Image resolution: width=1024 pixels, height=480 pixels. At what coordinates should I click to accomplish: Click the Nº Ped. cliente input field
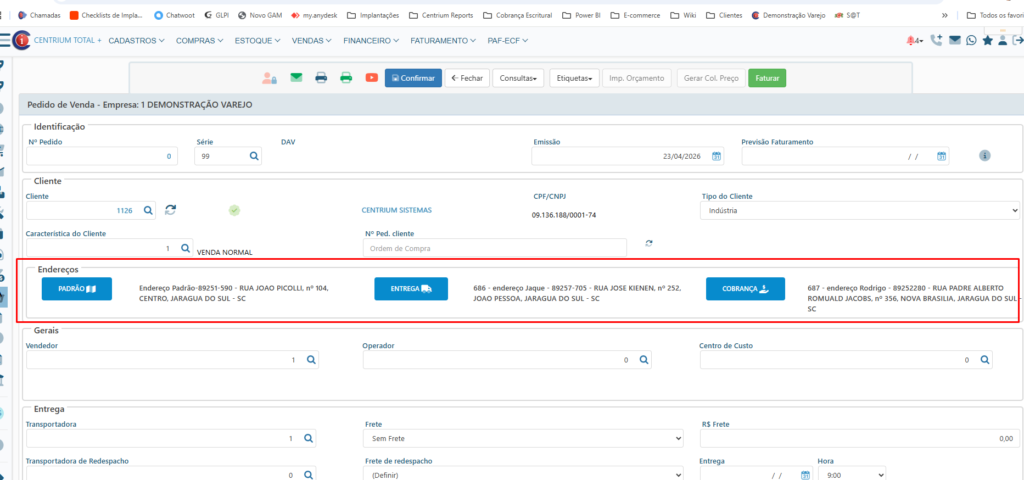pos(495,248)
